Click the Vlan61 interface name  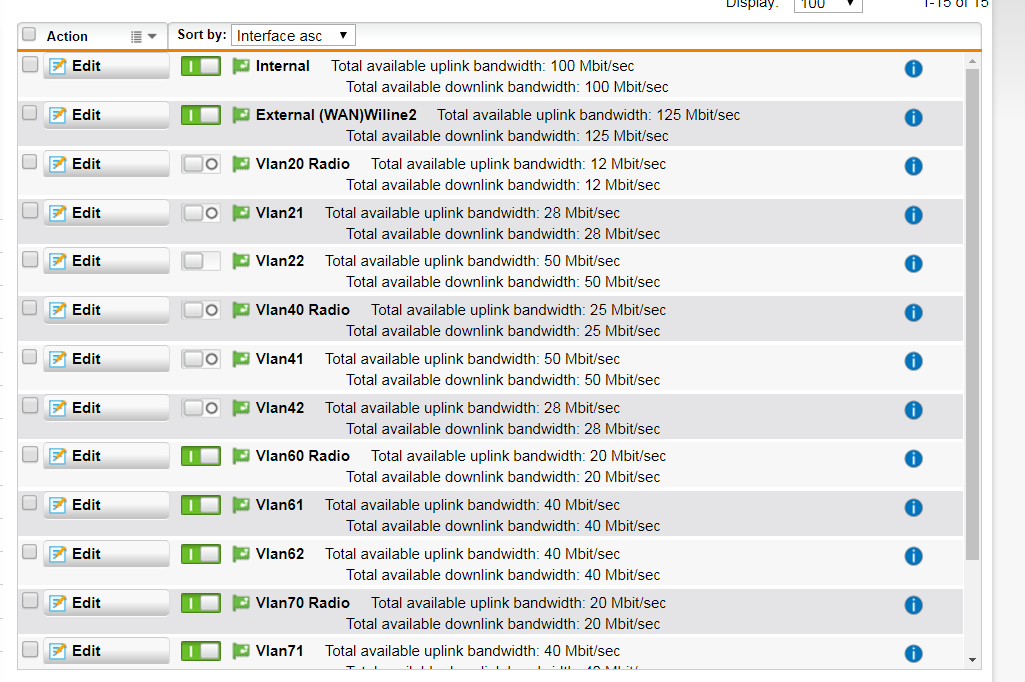click(280, 505)
